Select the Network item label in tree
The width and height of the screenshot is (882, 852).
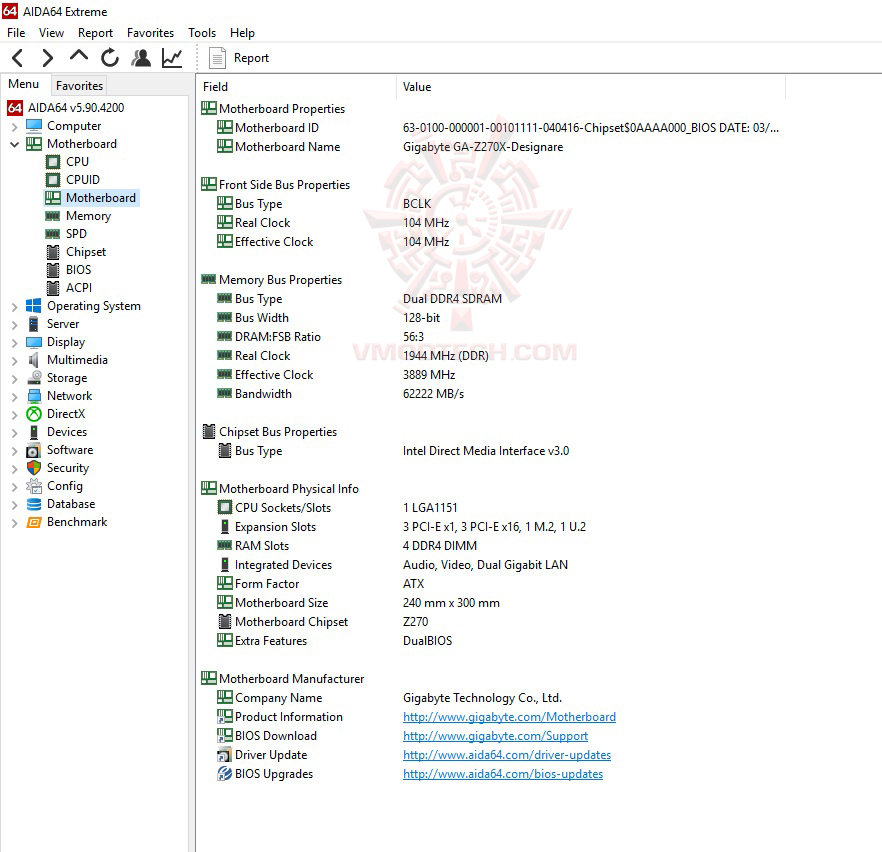[x=69, y=396]
